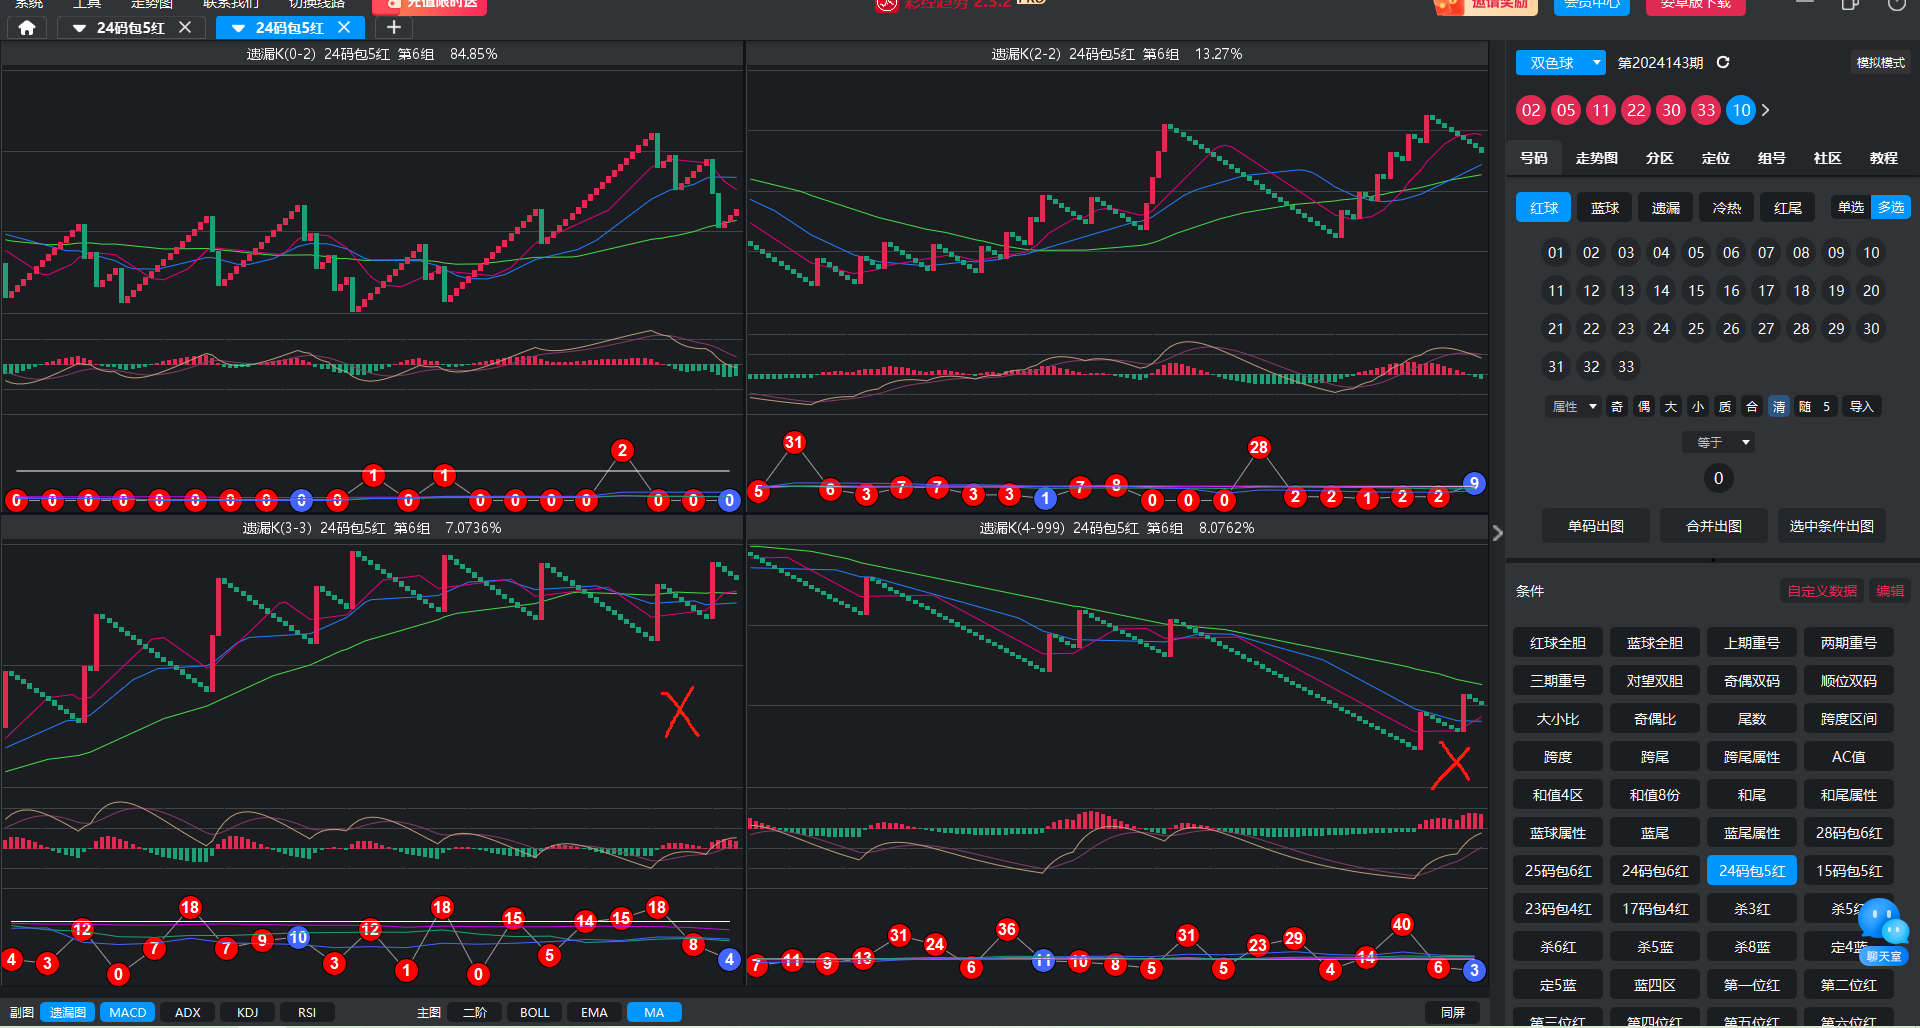Add a new tab with plus icon

click(394, 28)
